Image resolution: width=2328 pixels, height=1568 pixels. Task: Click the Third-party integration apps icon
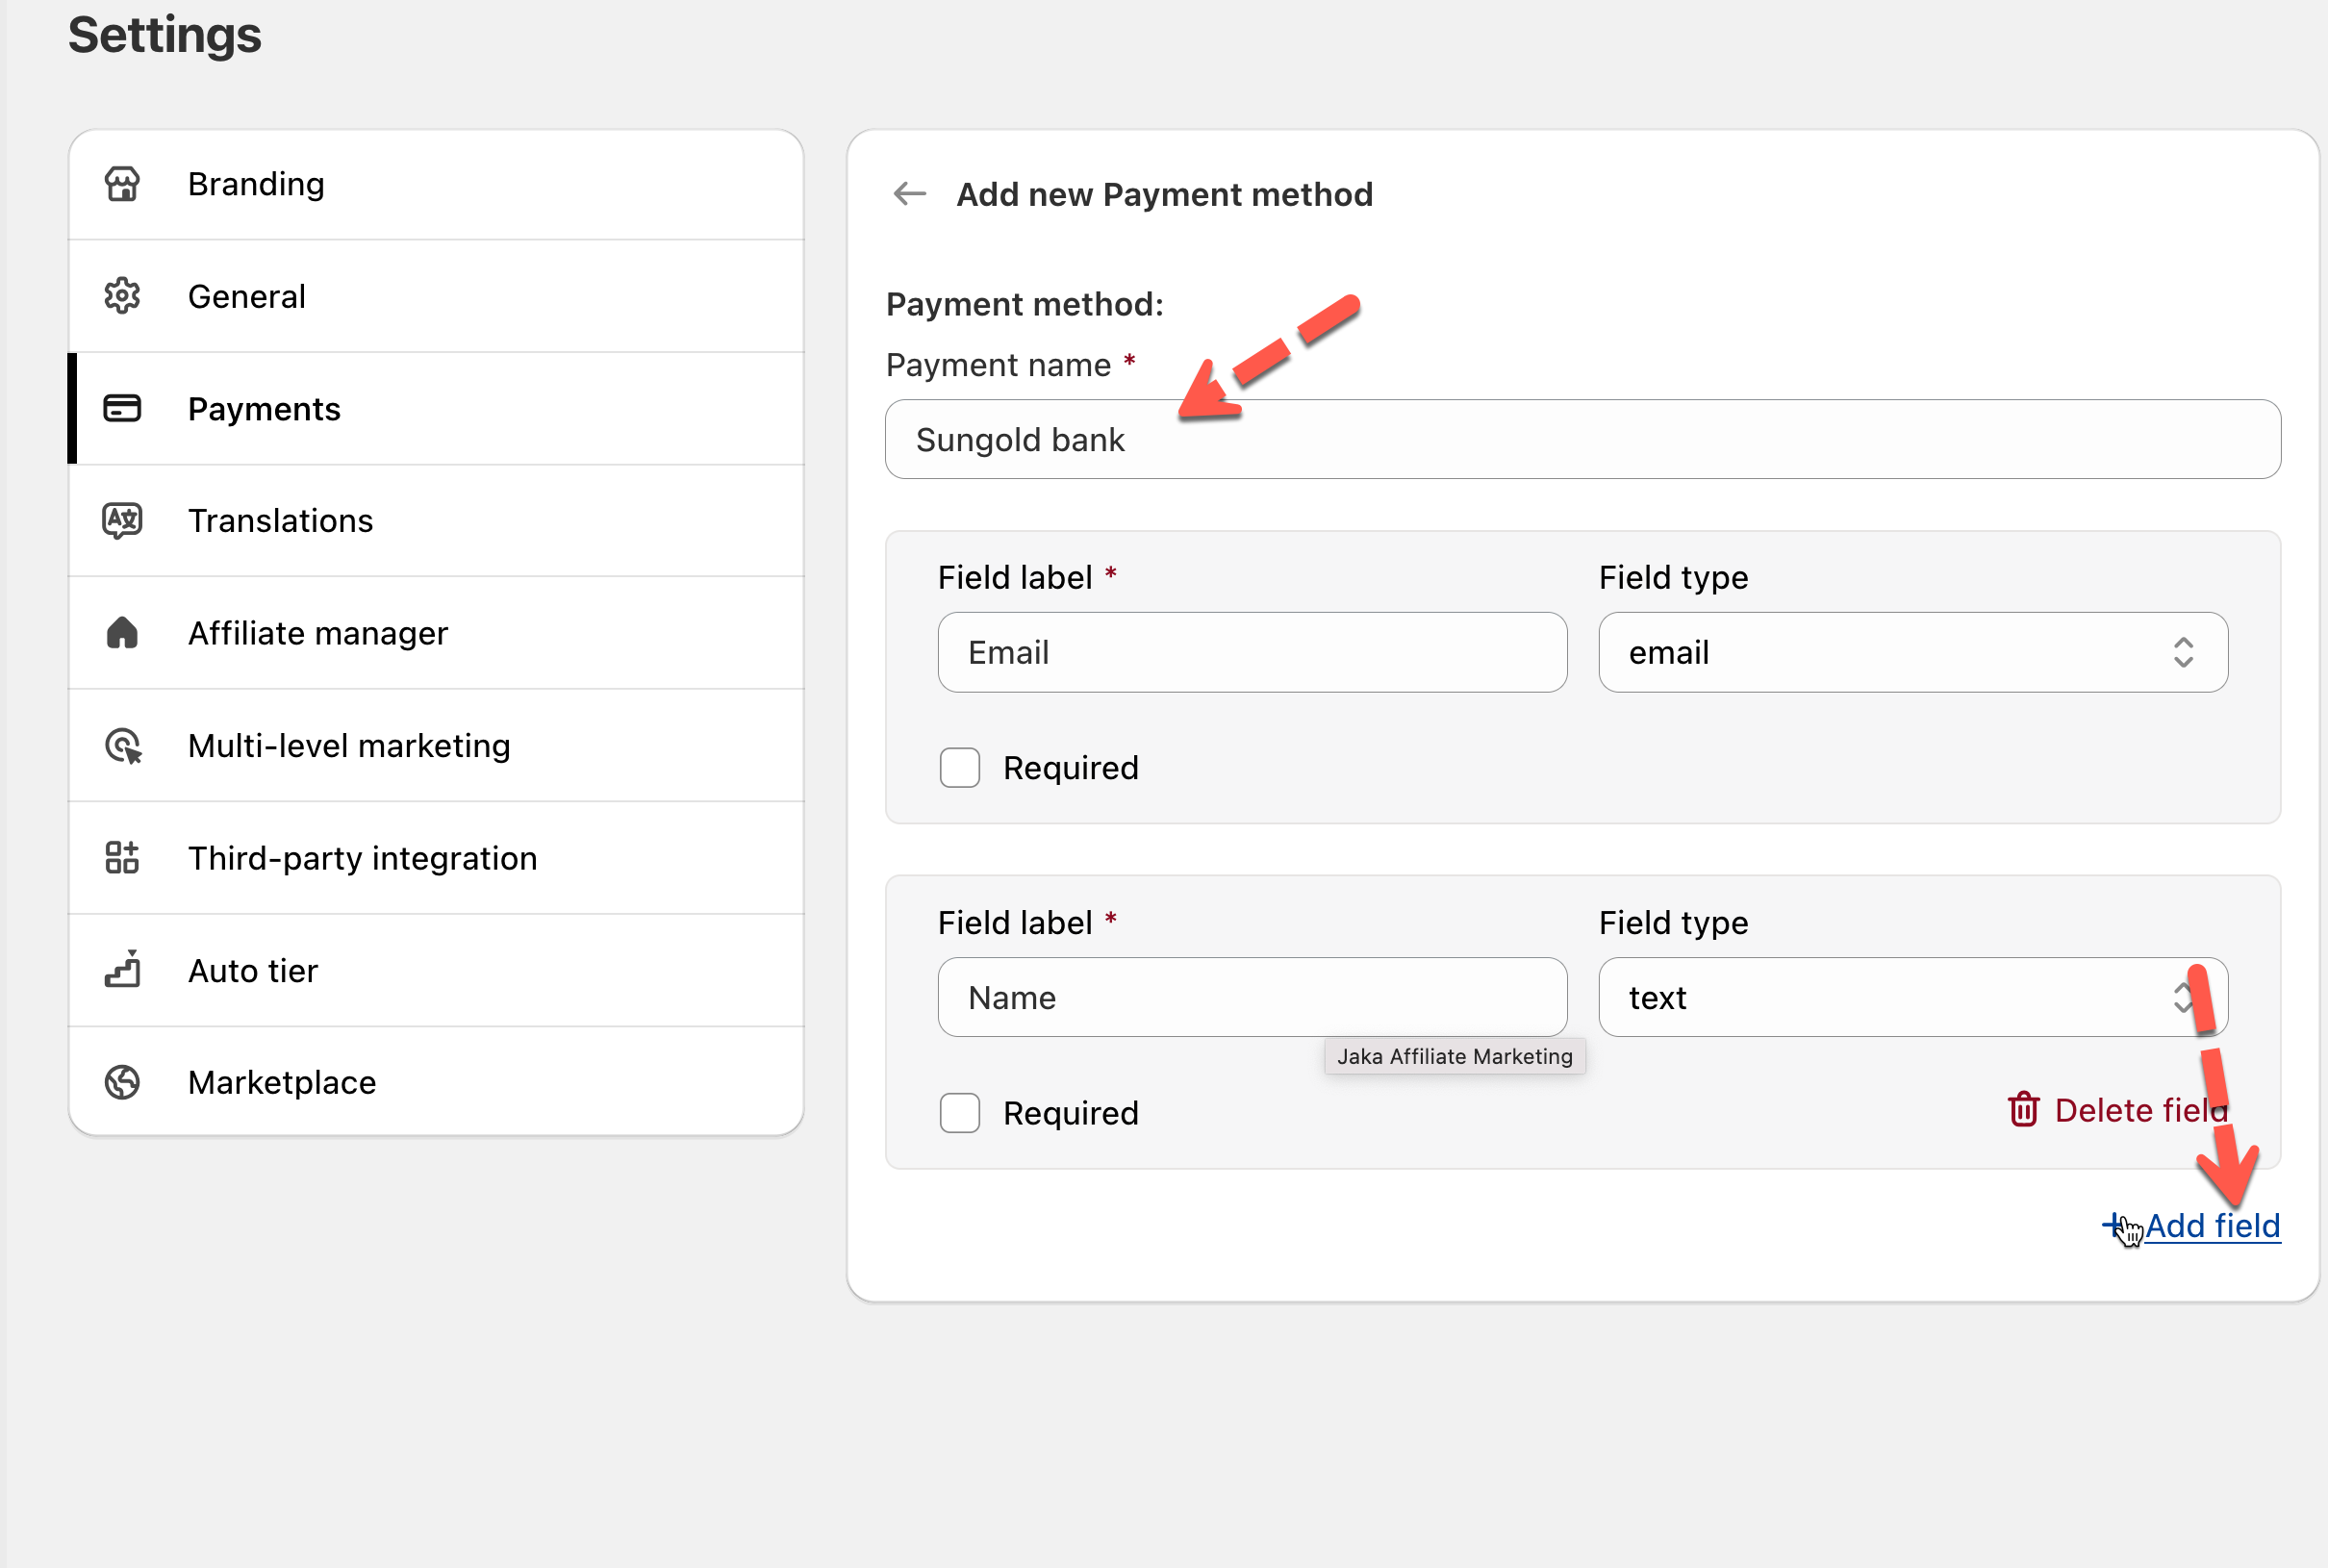[x=122, y=858]
